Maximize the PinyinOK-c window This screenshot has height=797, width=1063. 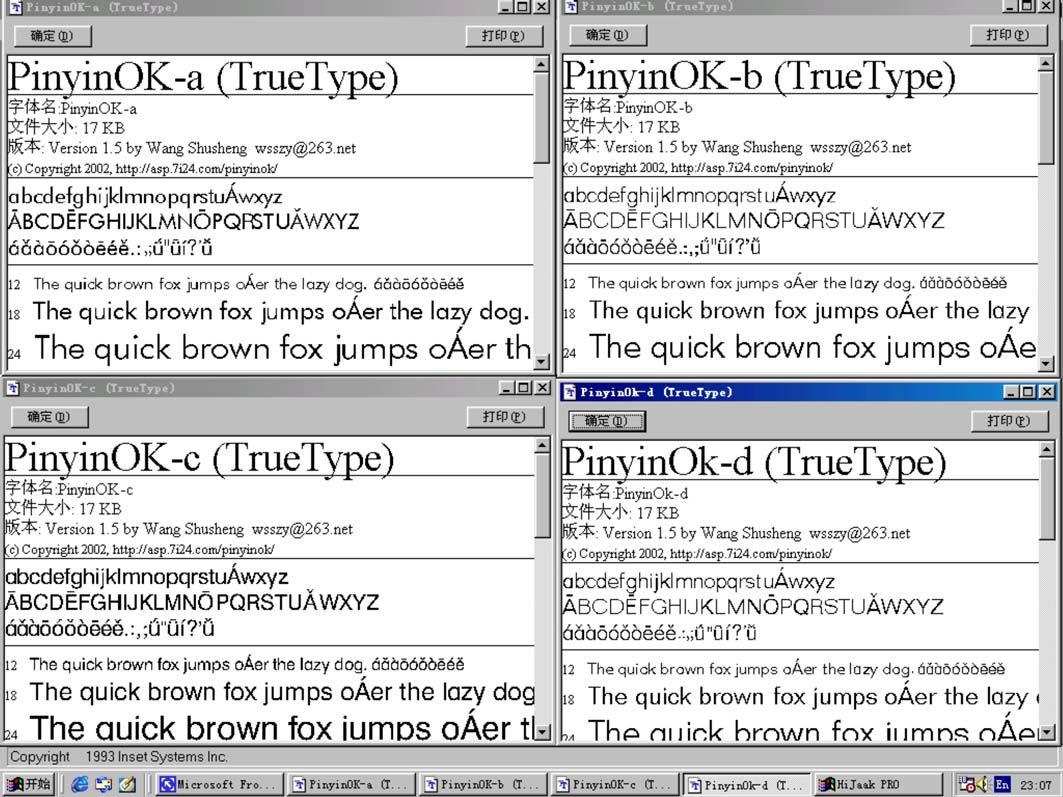(x=523, y=388)
